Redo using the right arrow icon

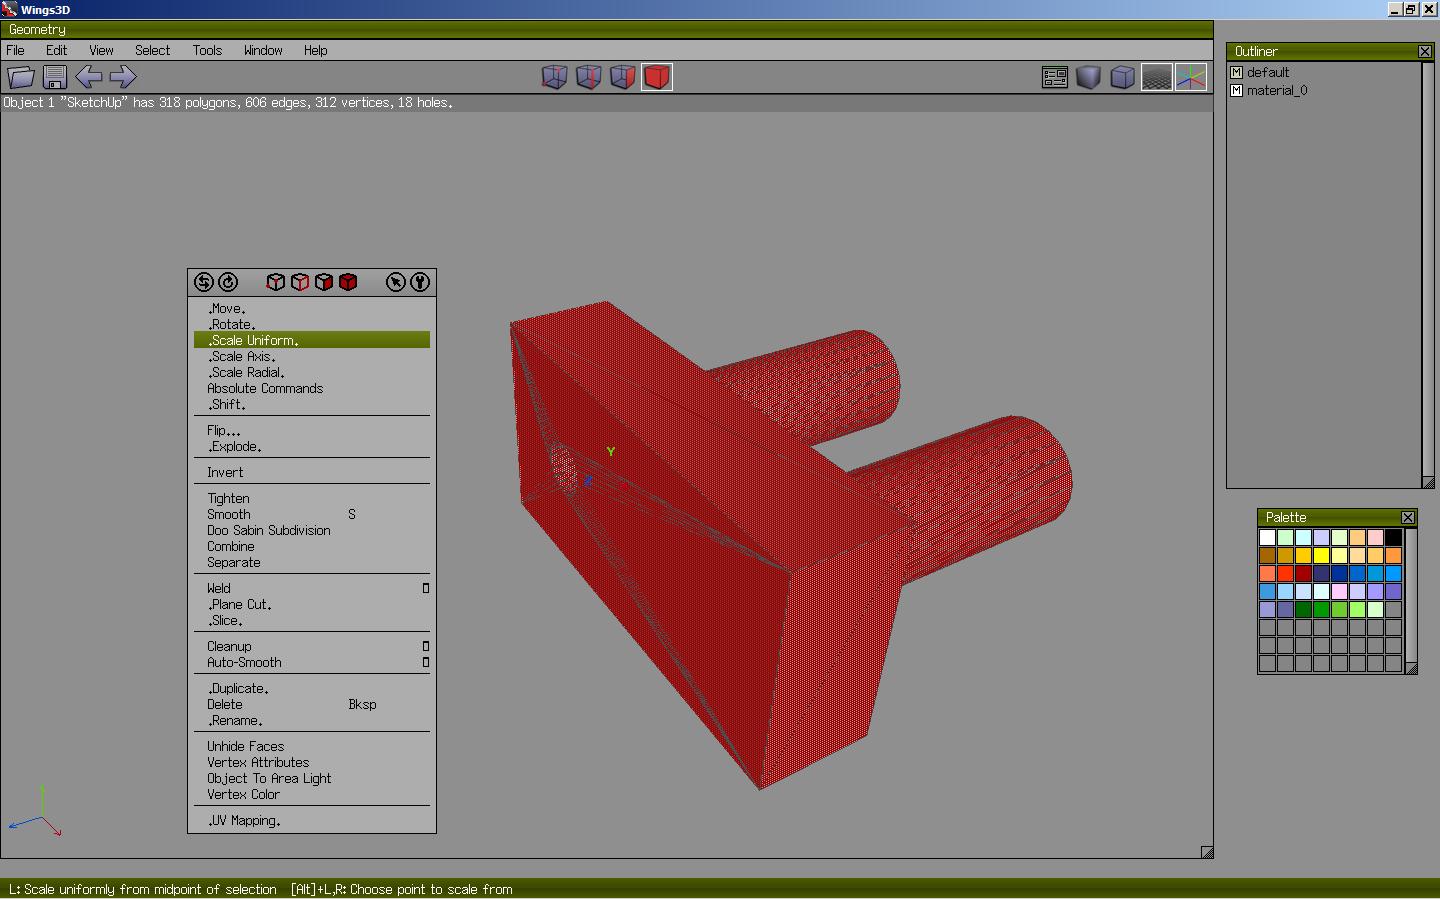(123, 77)
